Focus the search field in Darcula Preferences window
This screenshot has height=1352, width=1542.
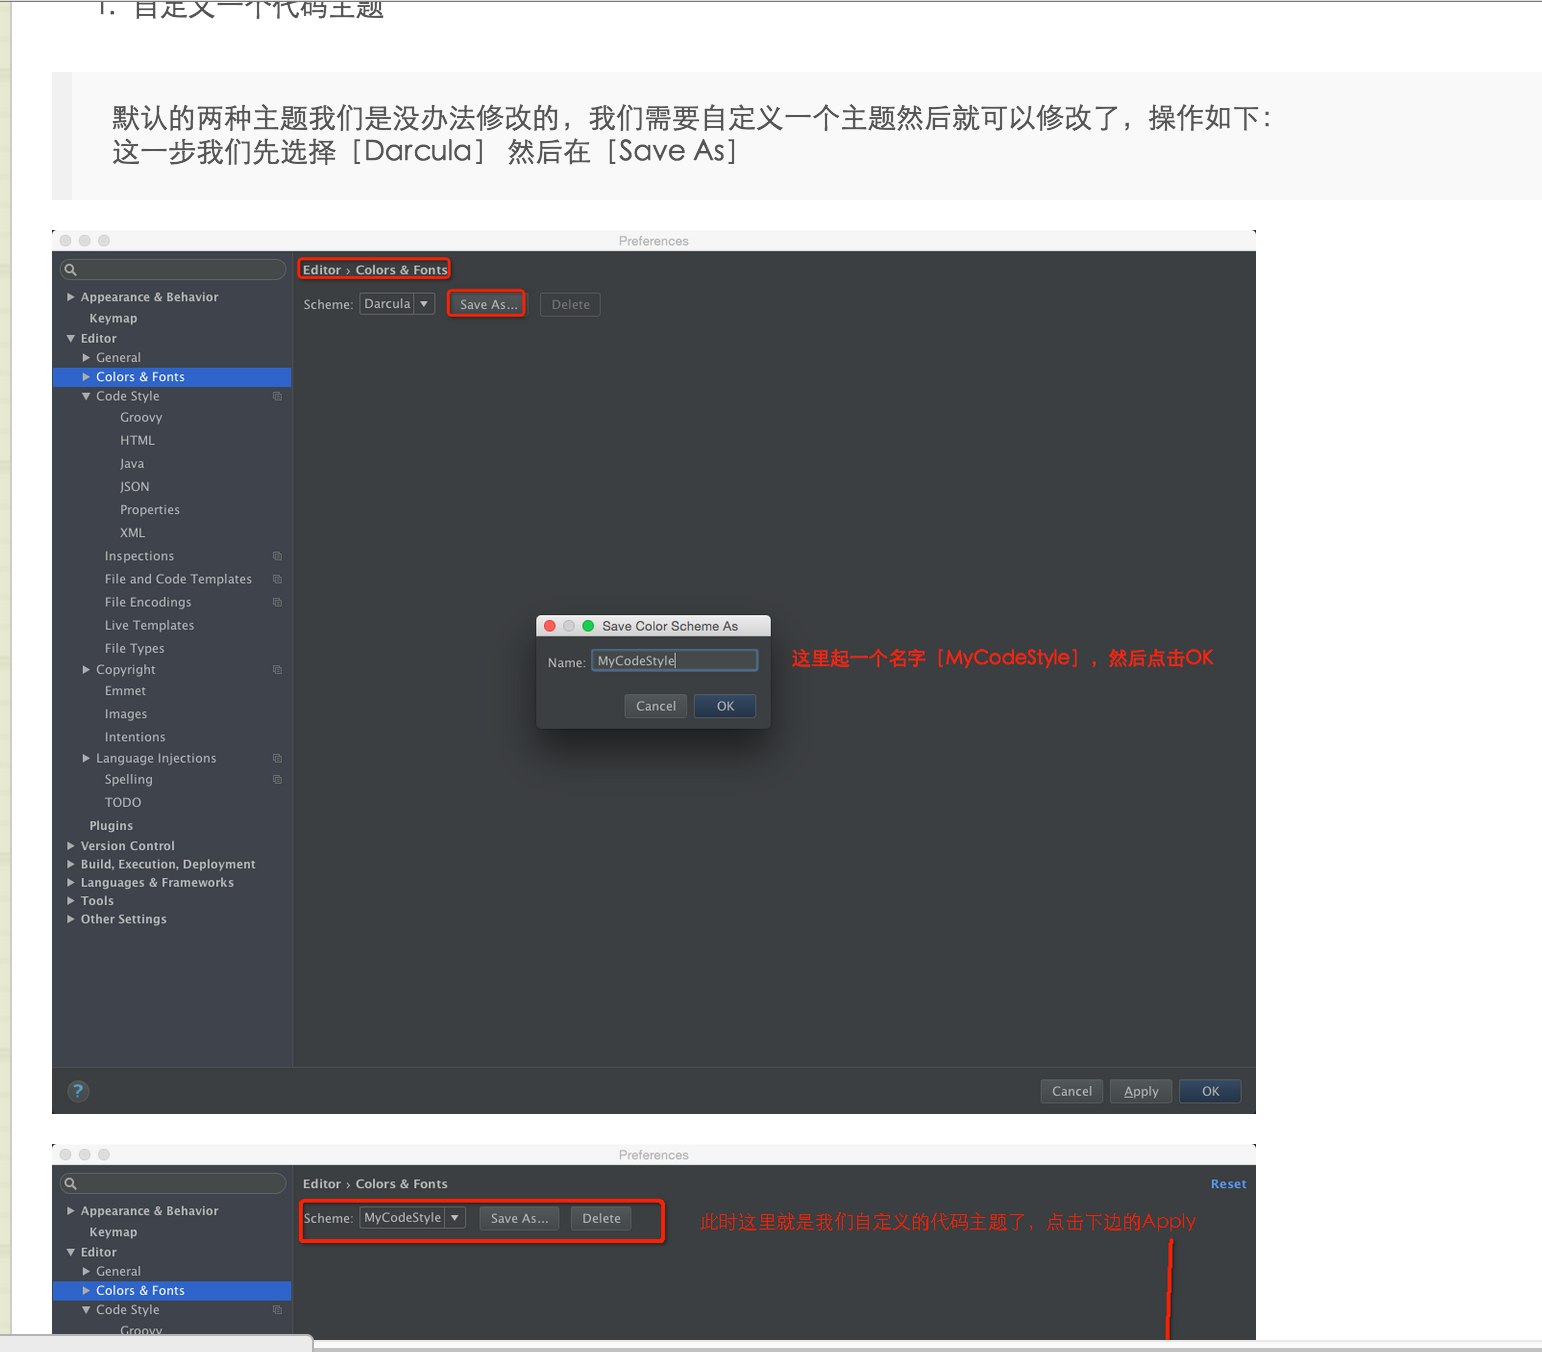(173, 270)
